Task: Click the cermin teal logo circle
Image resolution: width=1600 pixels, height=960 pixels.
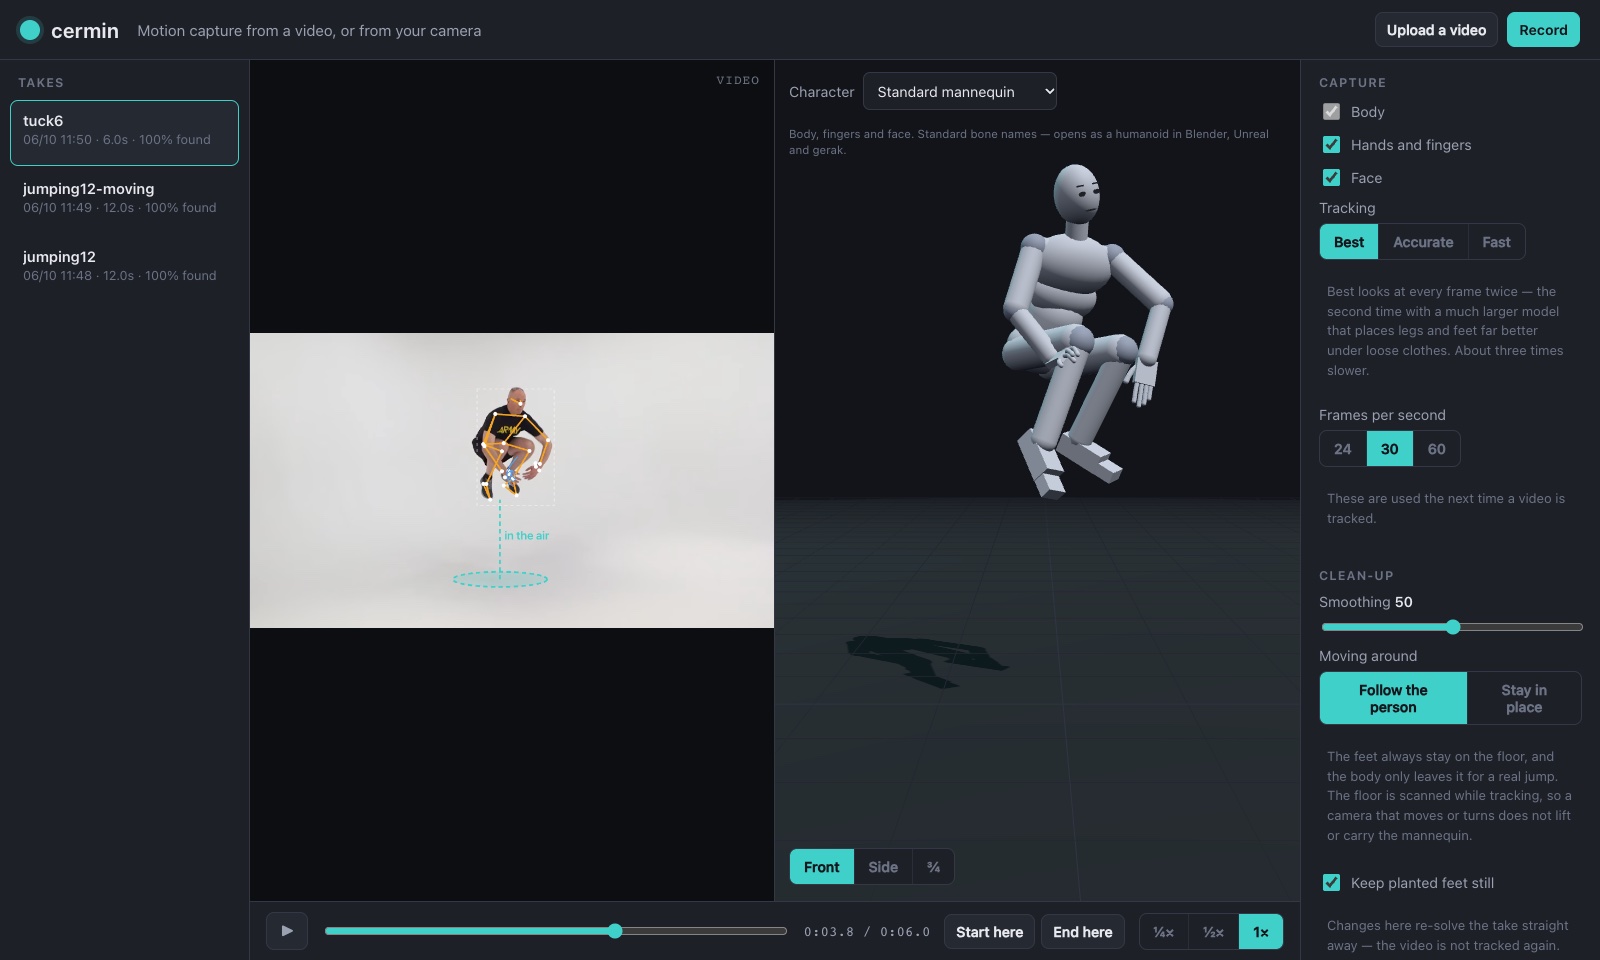Action: 30,30
